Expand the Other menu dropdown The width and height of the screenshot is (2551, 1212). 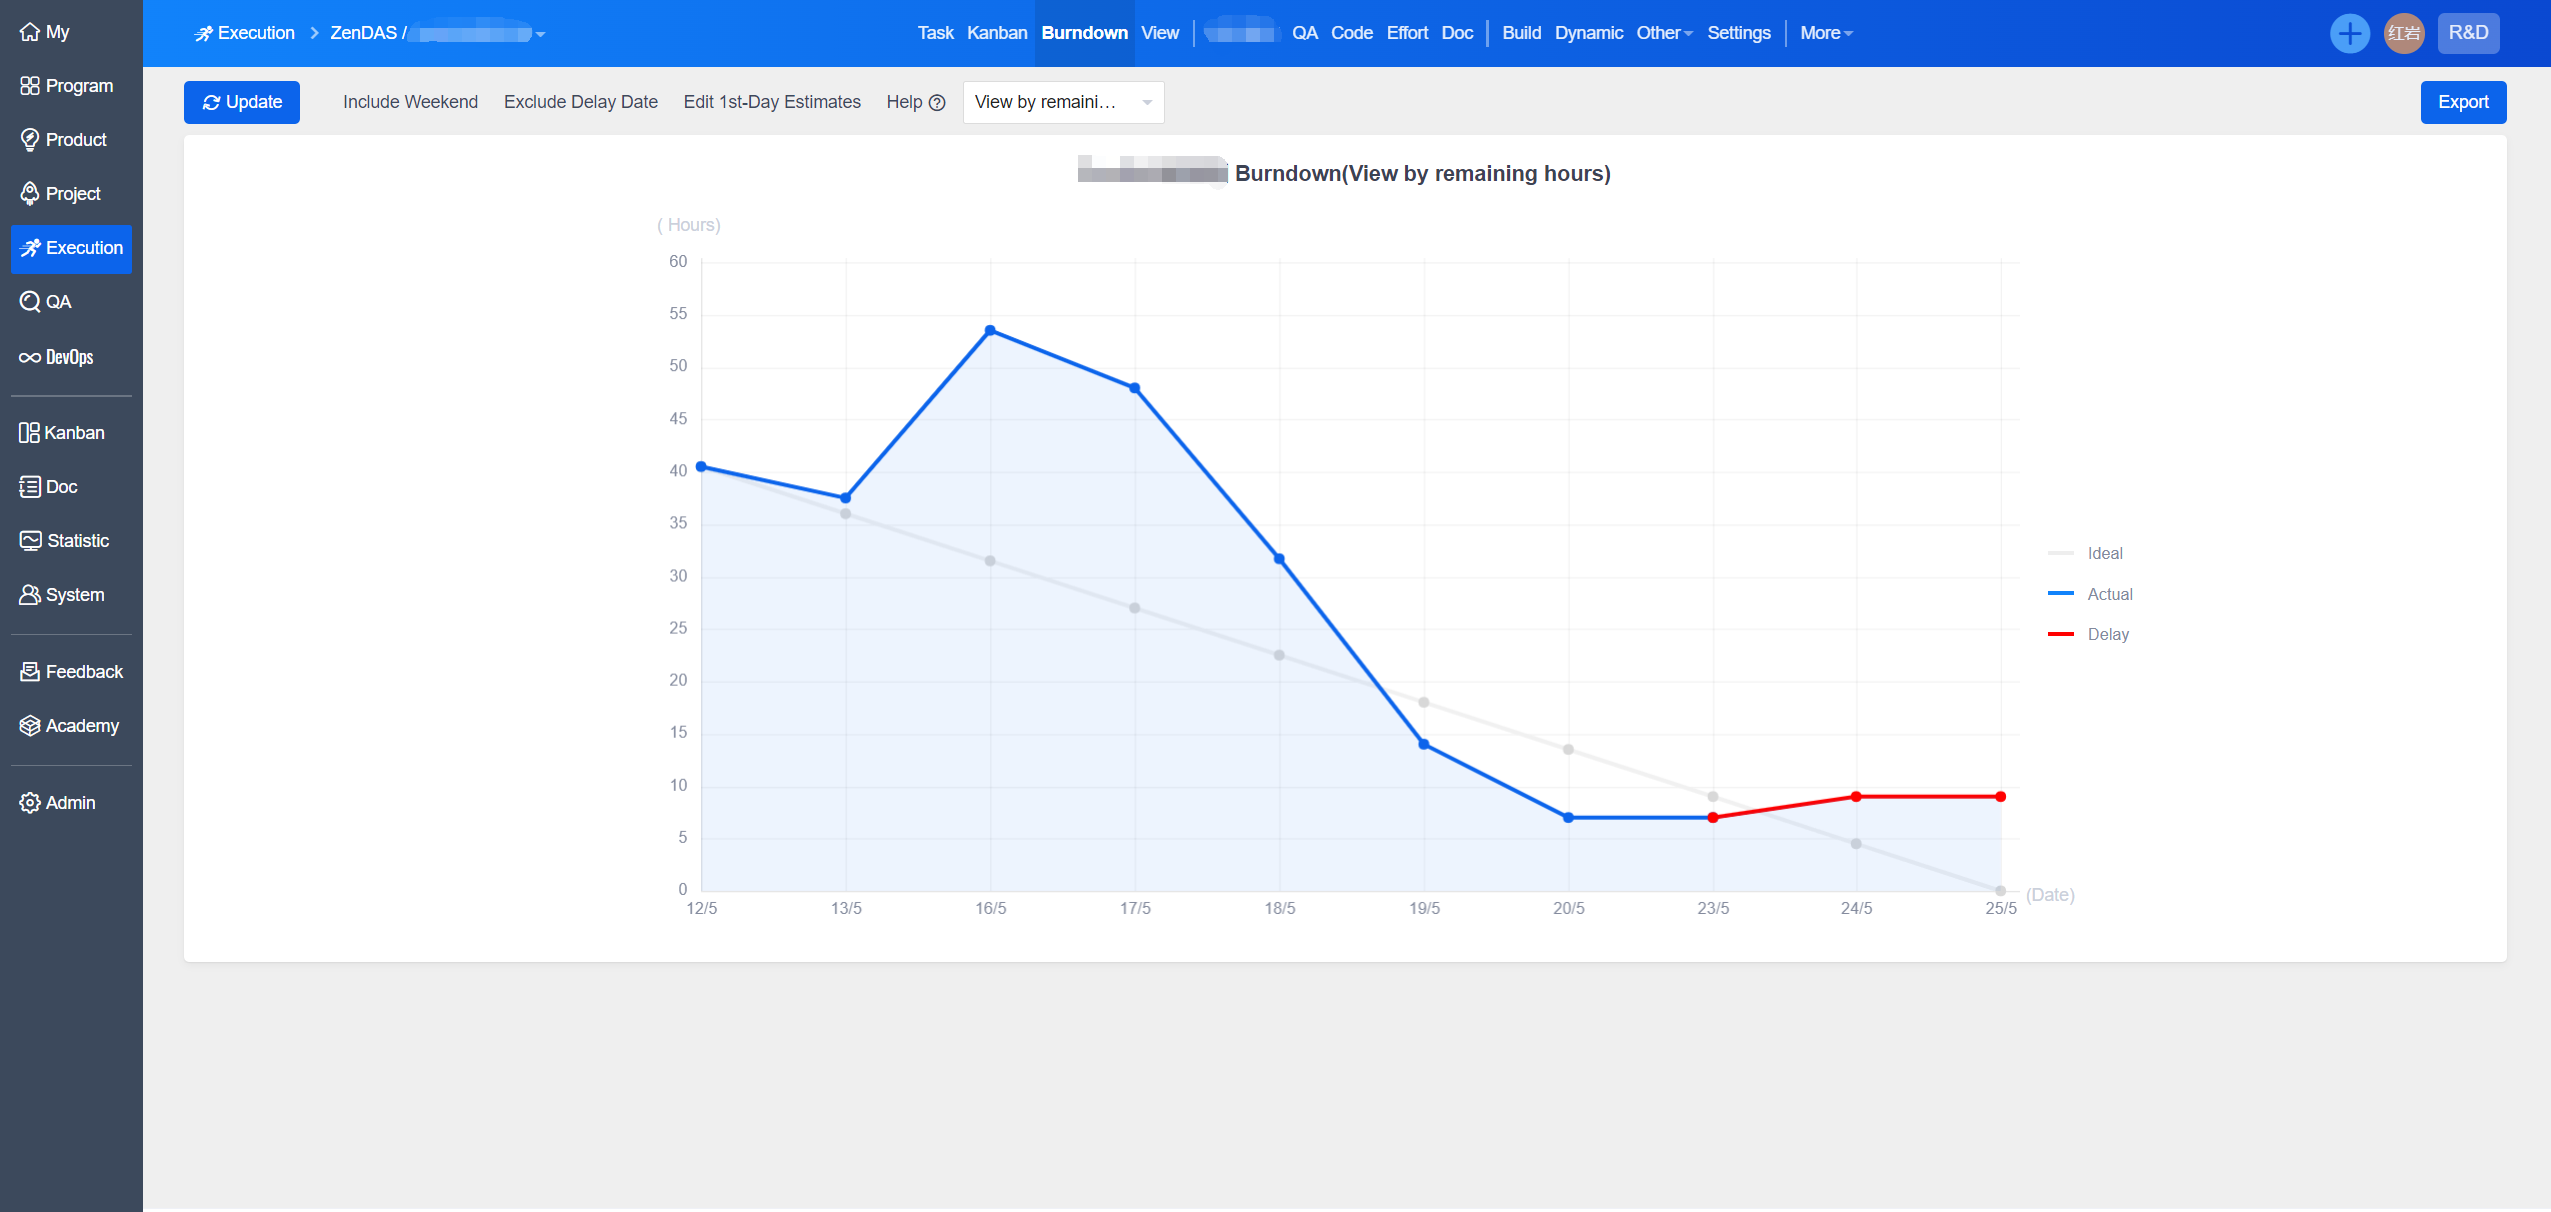pyautogui.click(x=1663, y=33)
